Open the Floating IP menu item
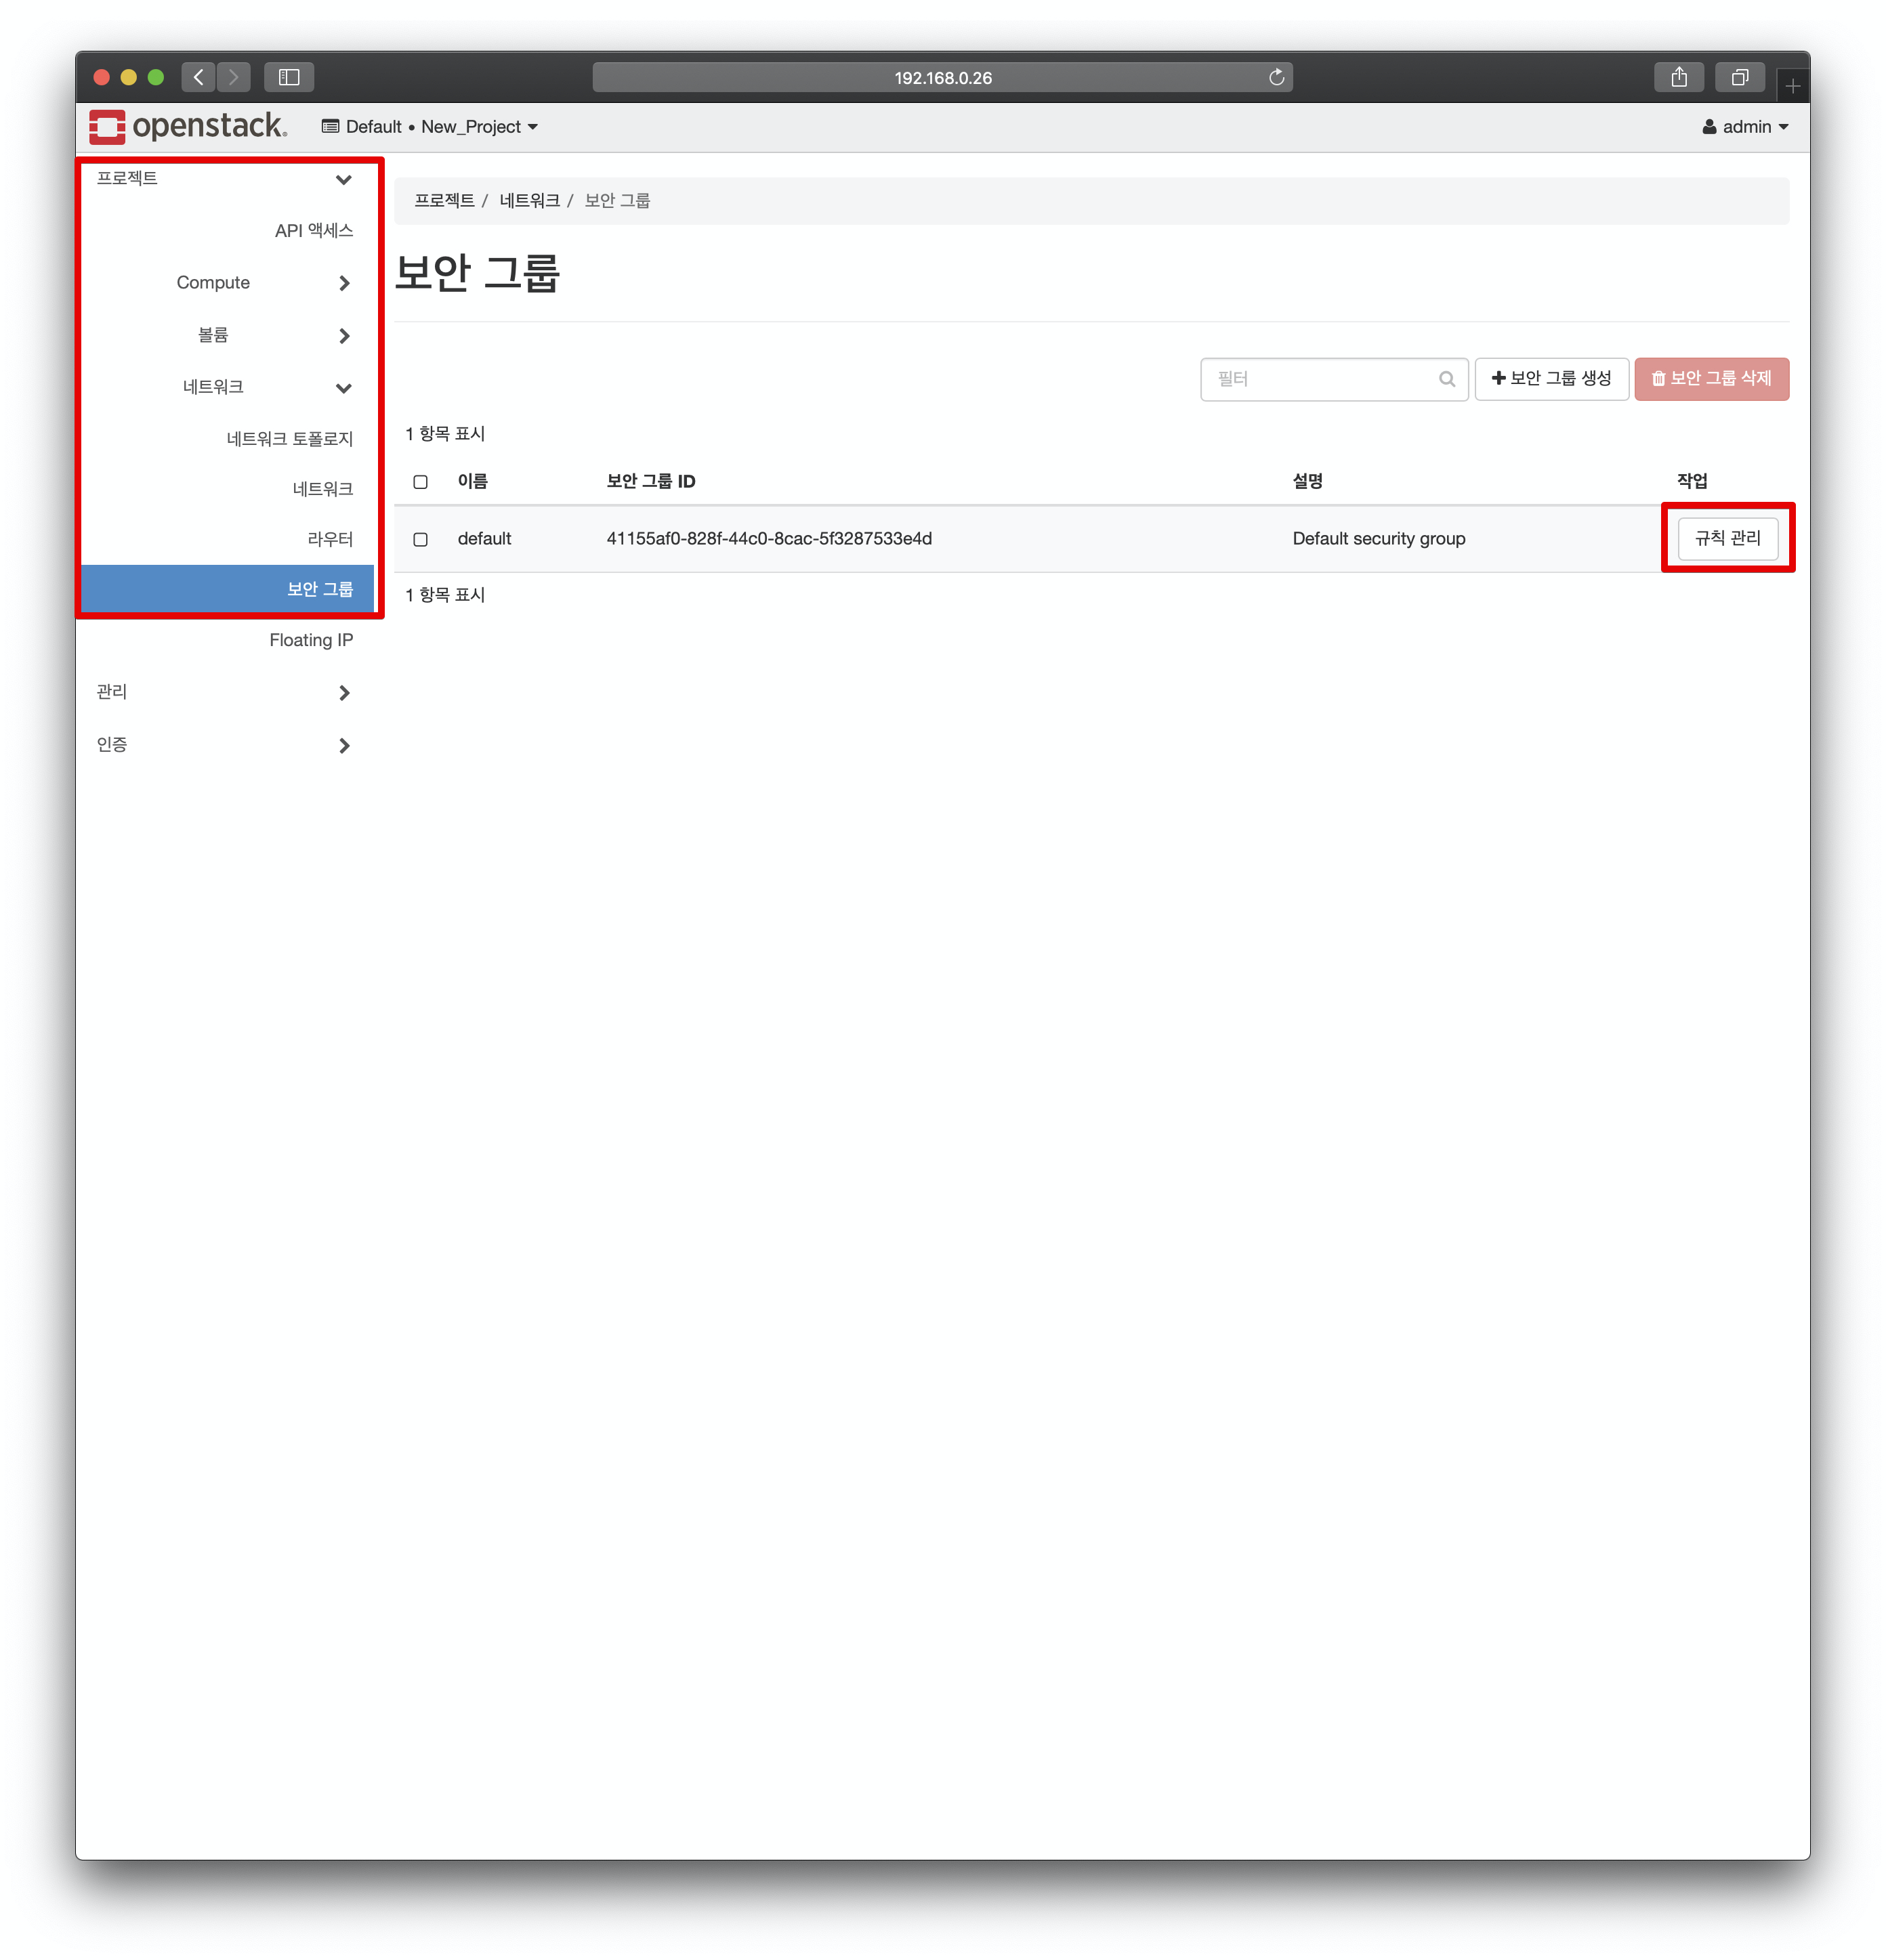 [310, 640]
